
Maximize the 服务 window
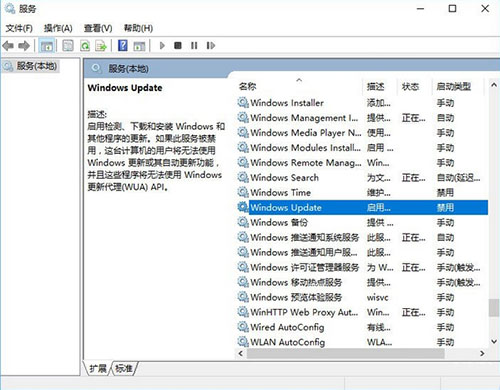[452, 9]
